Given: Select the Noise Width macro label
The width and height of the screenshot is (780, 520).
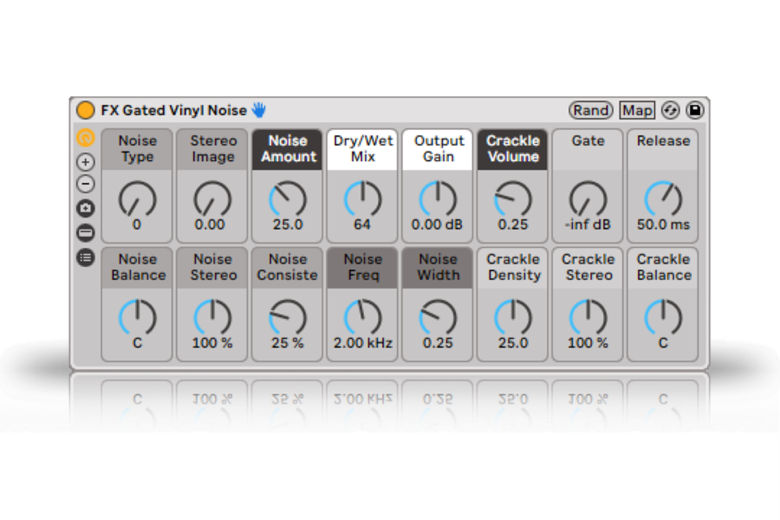Looking at the screenshot, I should pos(438,267).
